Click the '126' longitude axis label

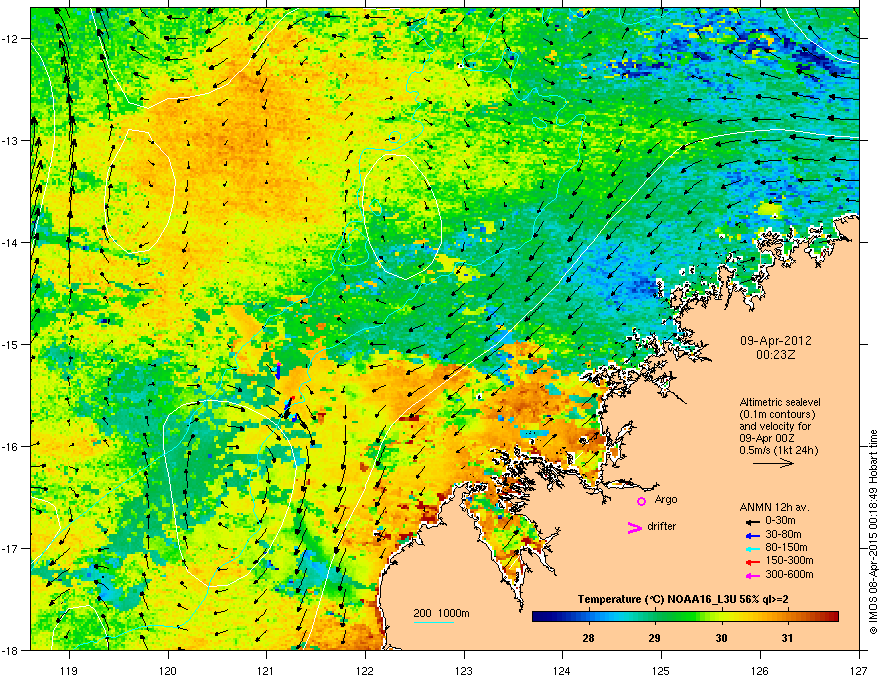click(x=760, y=670)
